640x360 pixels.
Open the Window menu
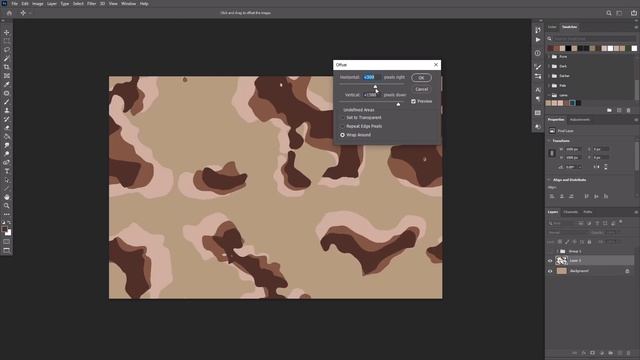[x=128, y=4]
